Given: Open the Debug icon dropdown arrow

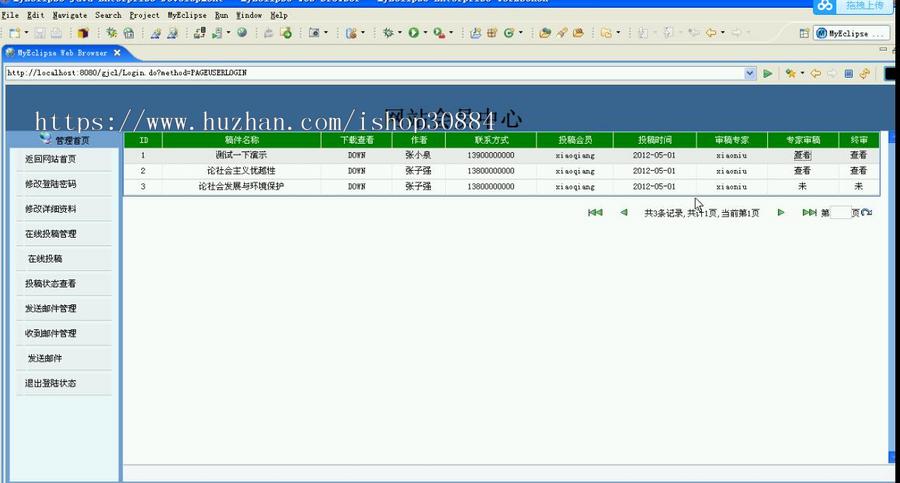Looking at the screenshot, I should [400, 33].
